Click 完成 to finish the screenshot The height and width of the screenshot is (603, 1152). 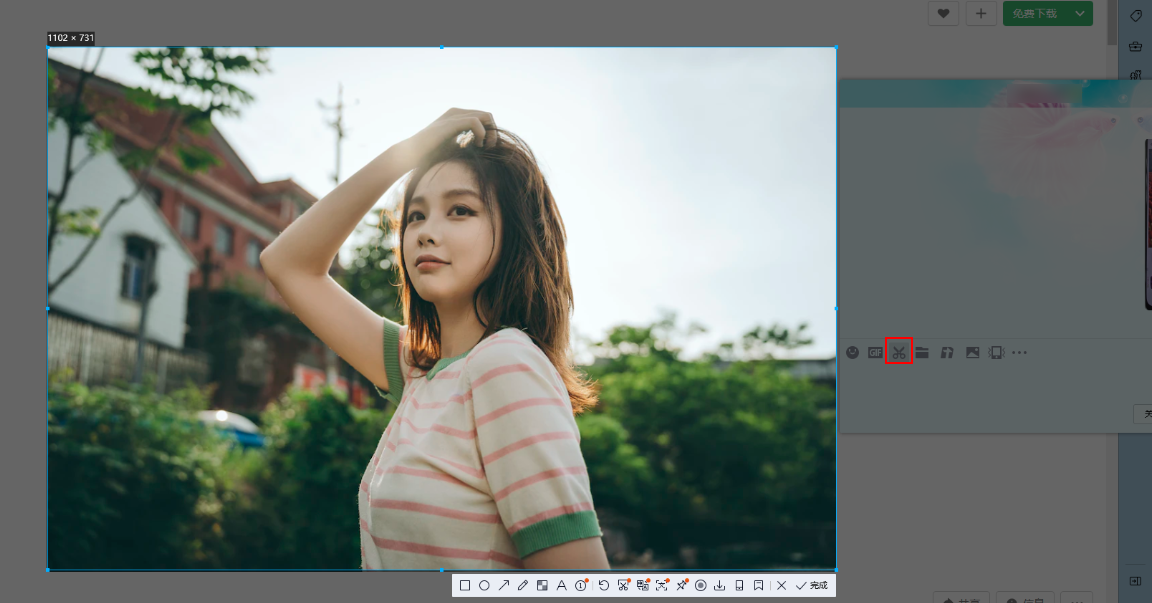click(812, 585)
